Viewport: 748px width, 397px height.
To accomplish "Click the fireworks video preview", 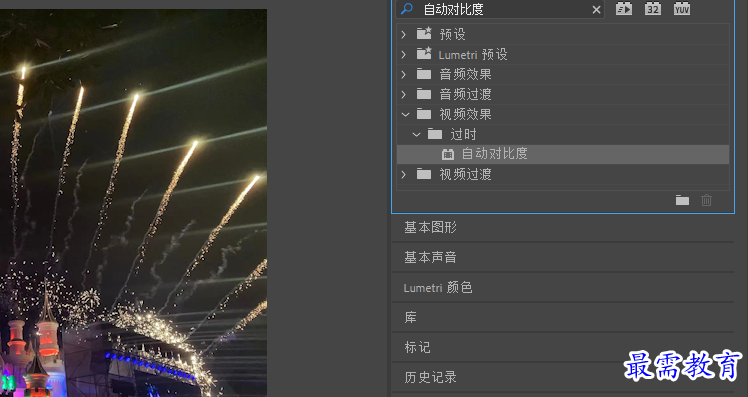I will click(133, 203).
